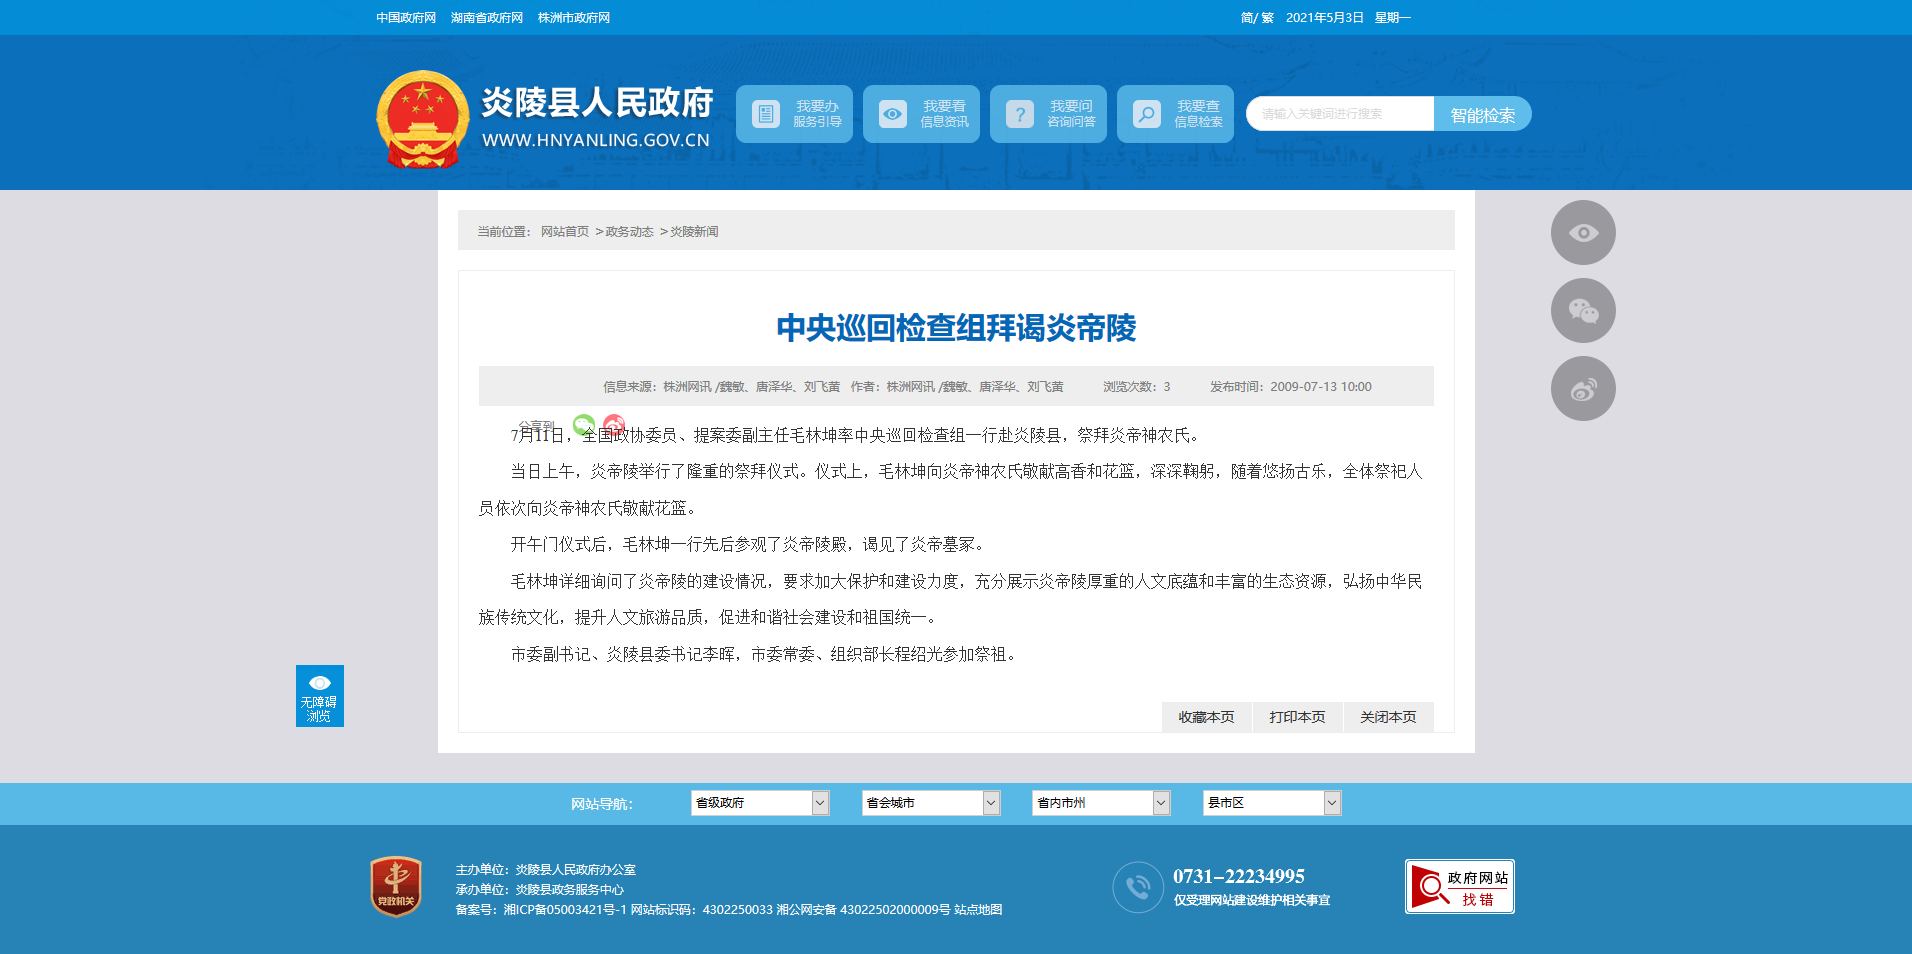Open the Weibo icon on right sidebar
This screenshot has width=1912, height=954.
point(1582,389)
